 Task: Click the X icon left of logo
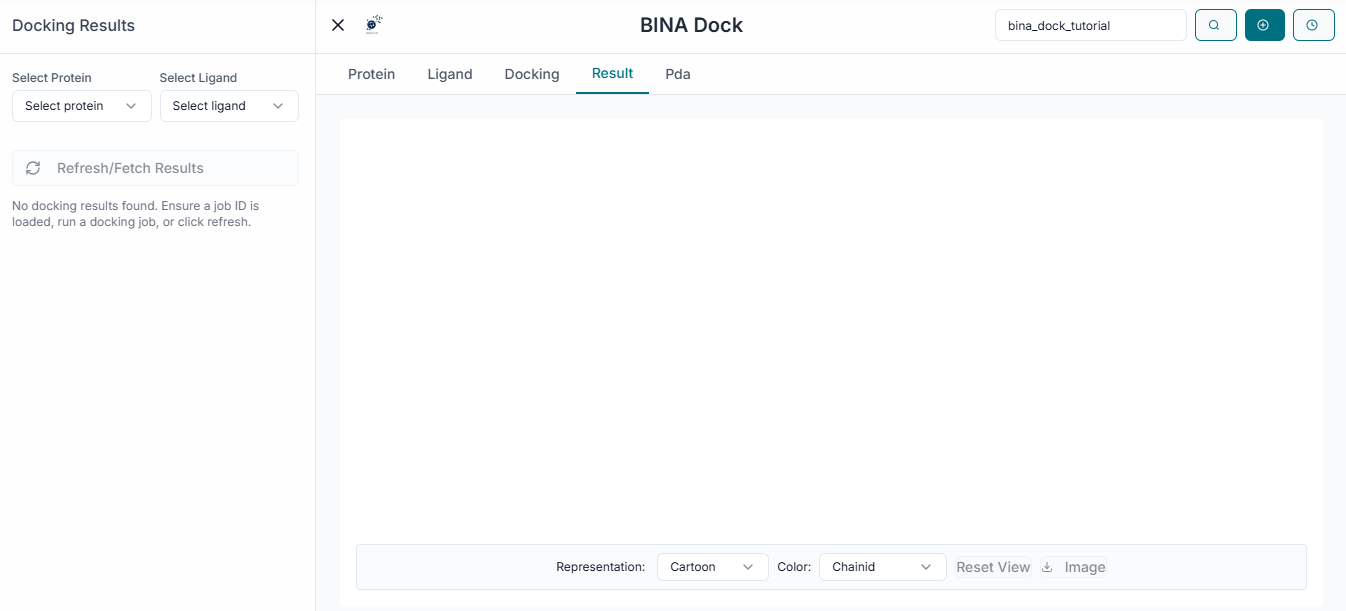(338, 25)
